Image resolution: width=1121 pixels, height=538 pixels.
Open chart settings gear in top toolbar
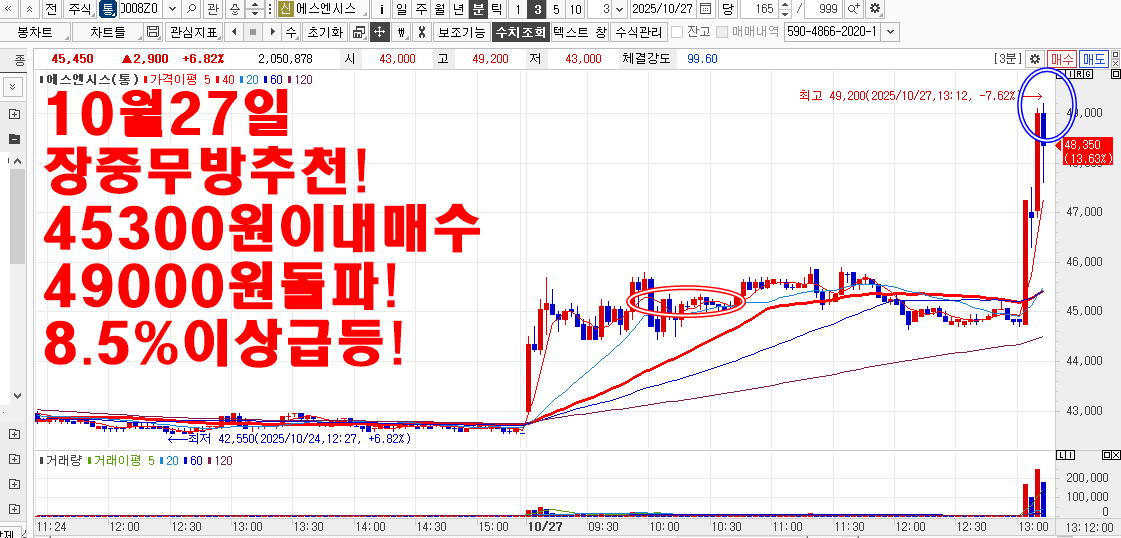point(875,9)
